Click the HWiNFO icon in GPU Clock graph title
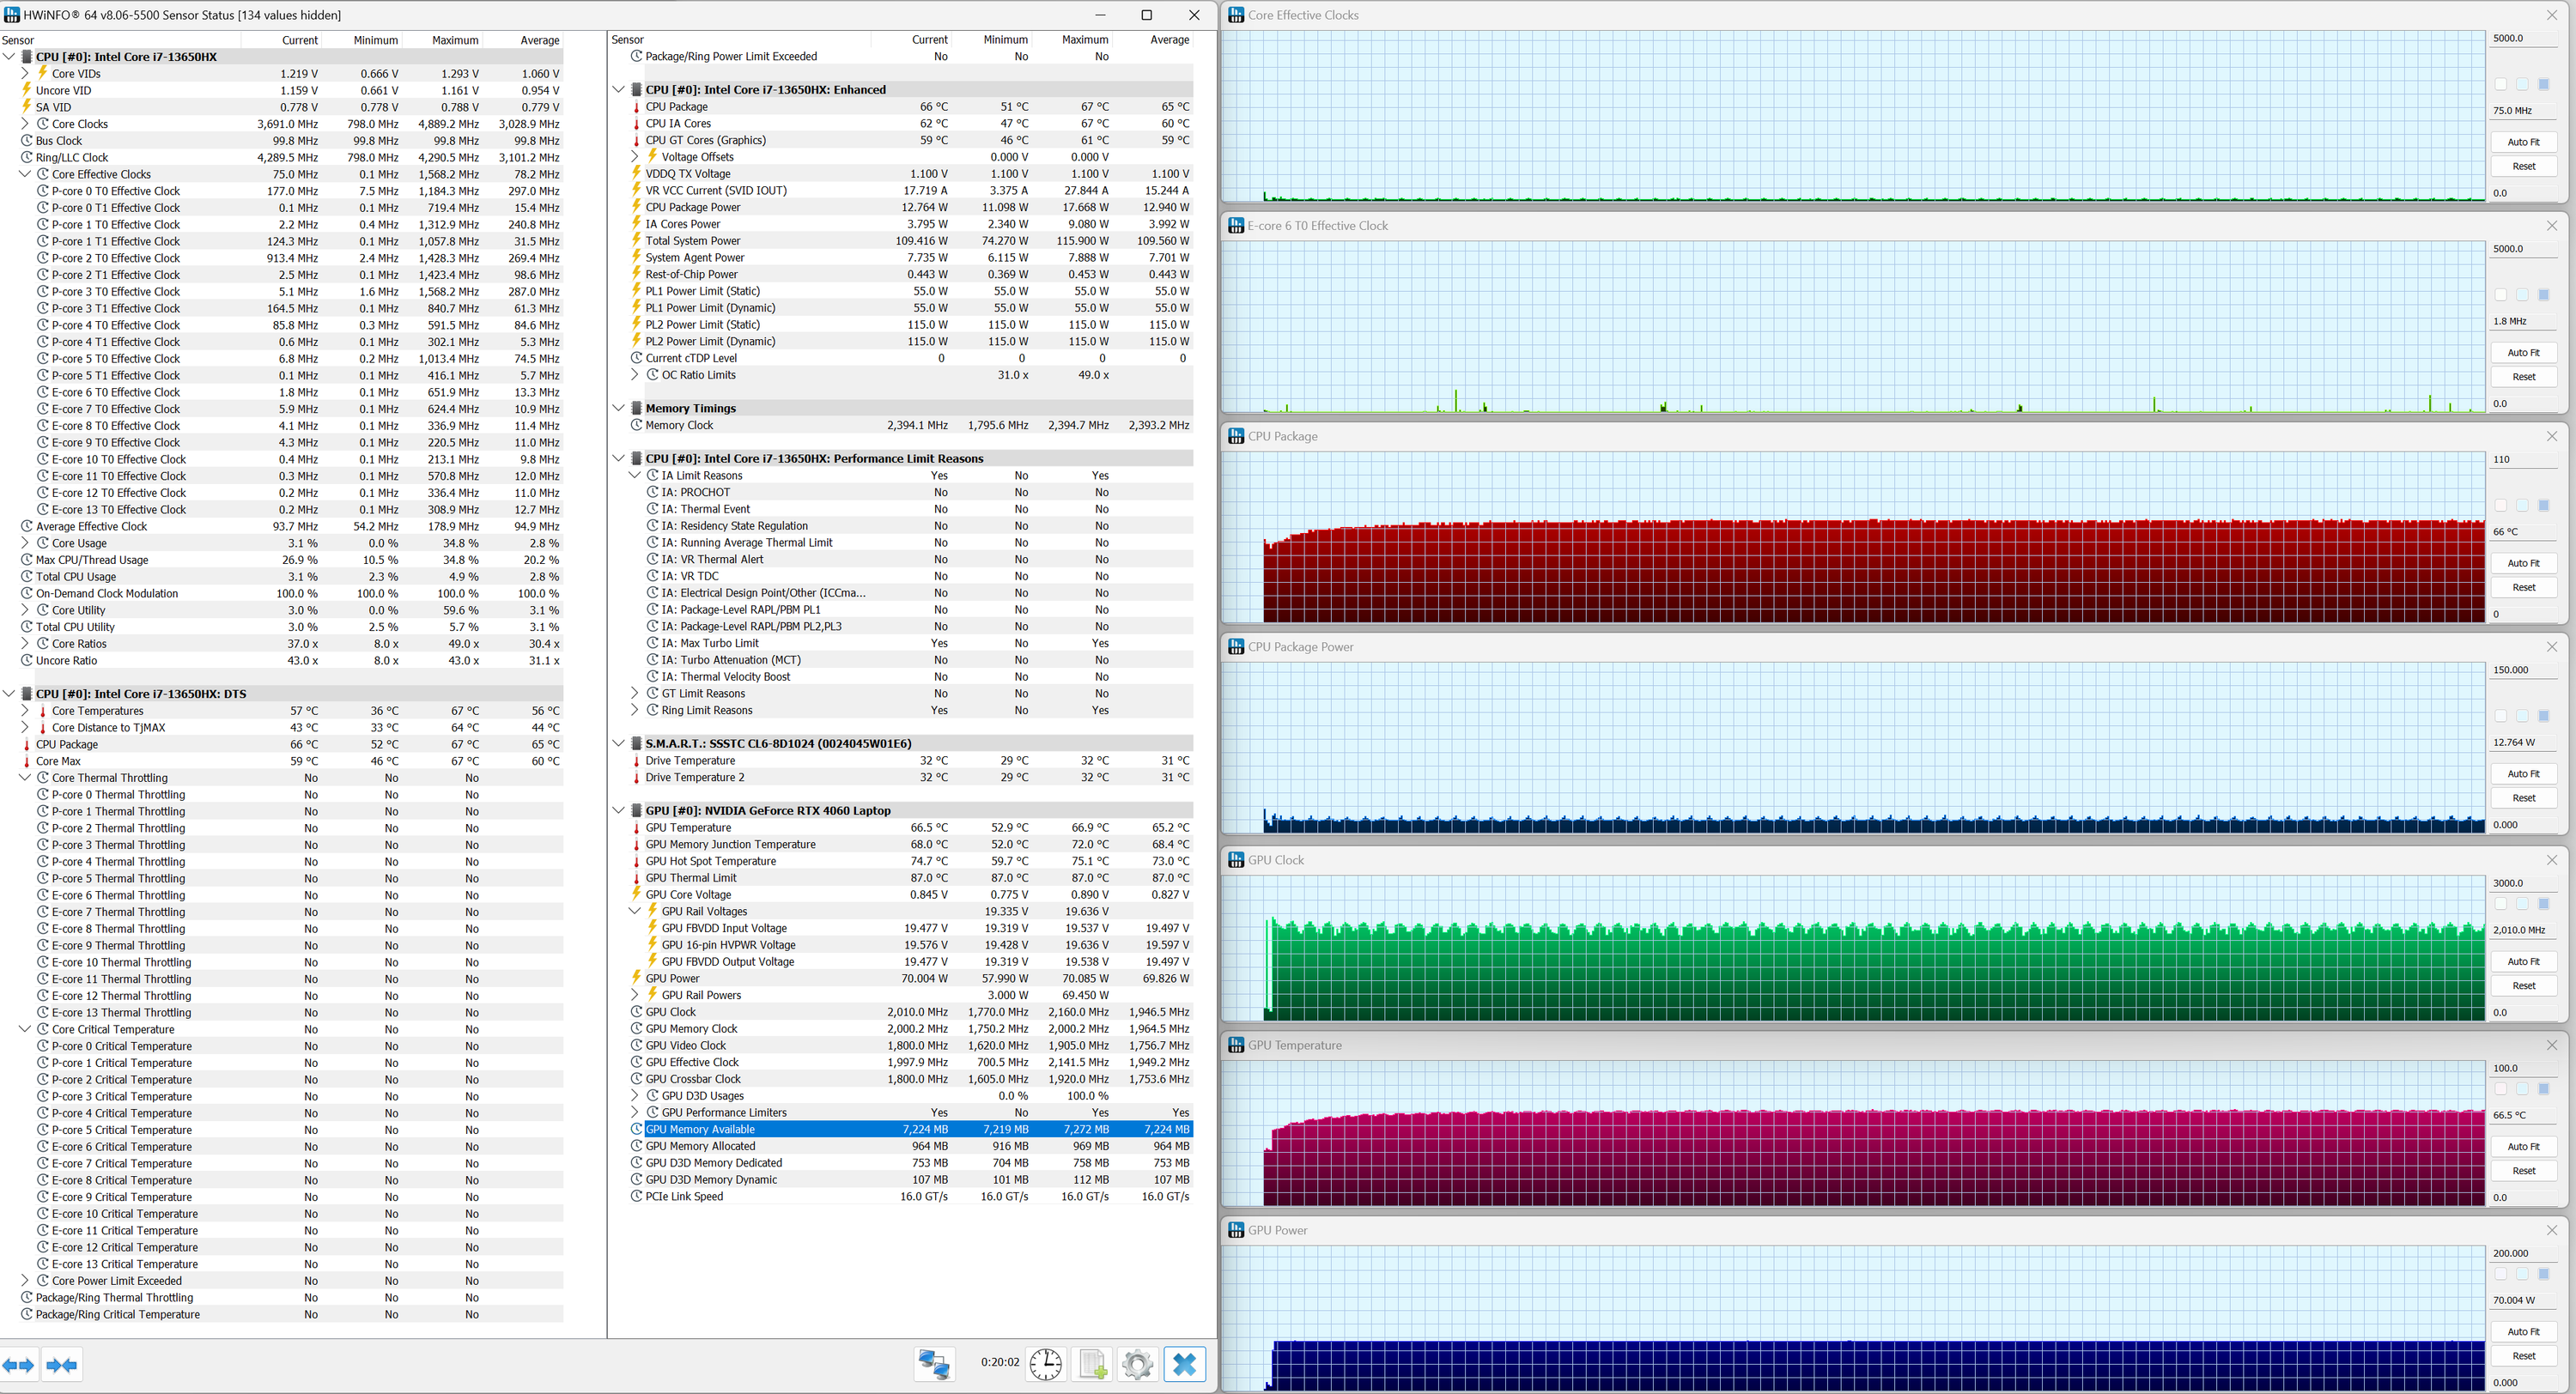Screen dimensions: 2576x1394 click(x=1236, y=860)
